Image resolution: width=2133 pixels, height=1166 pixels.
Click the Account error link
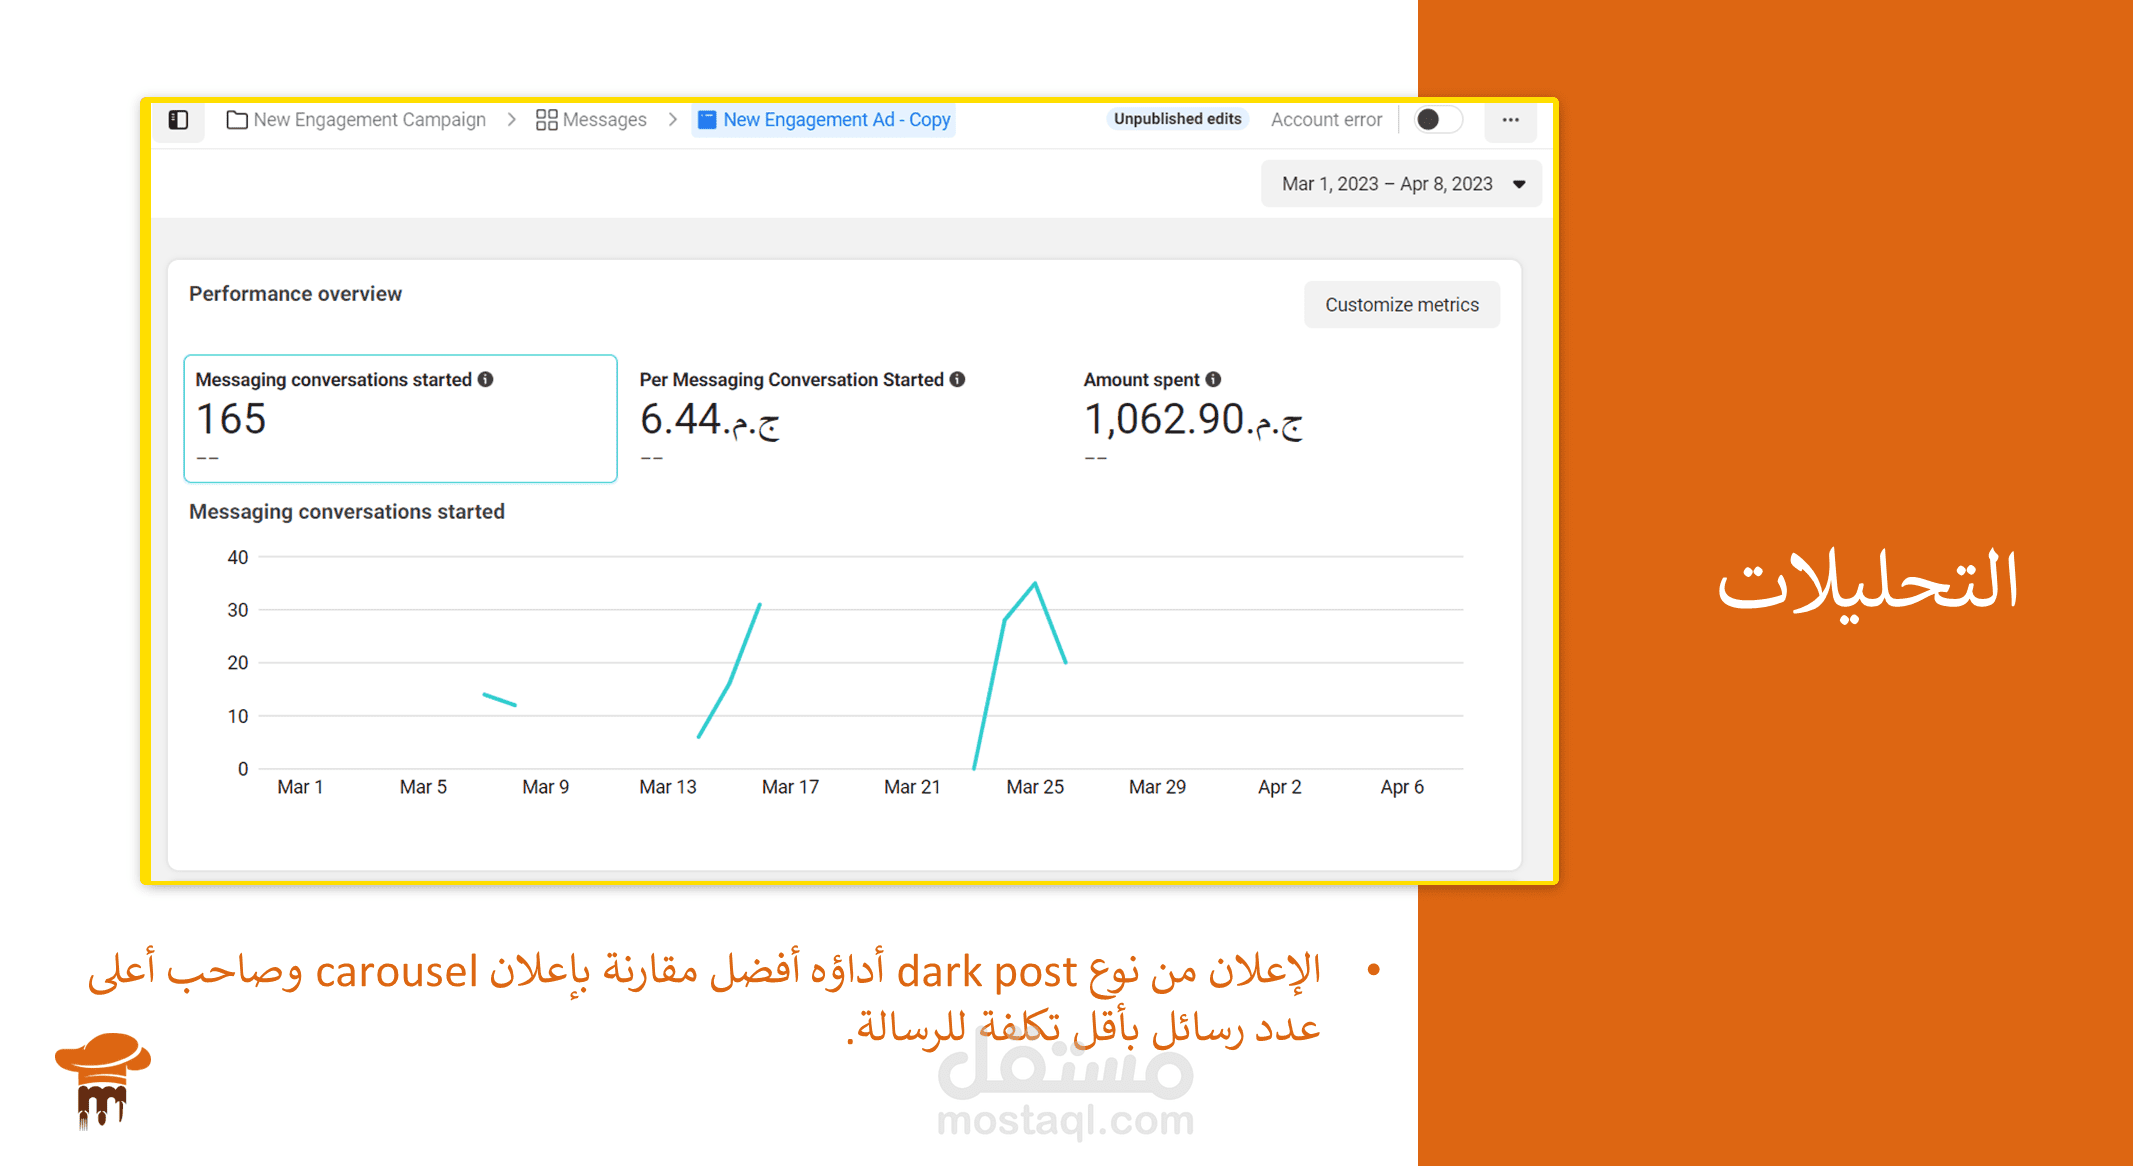1326,120
